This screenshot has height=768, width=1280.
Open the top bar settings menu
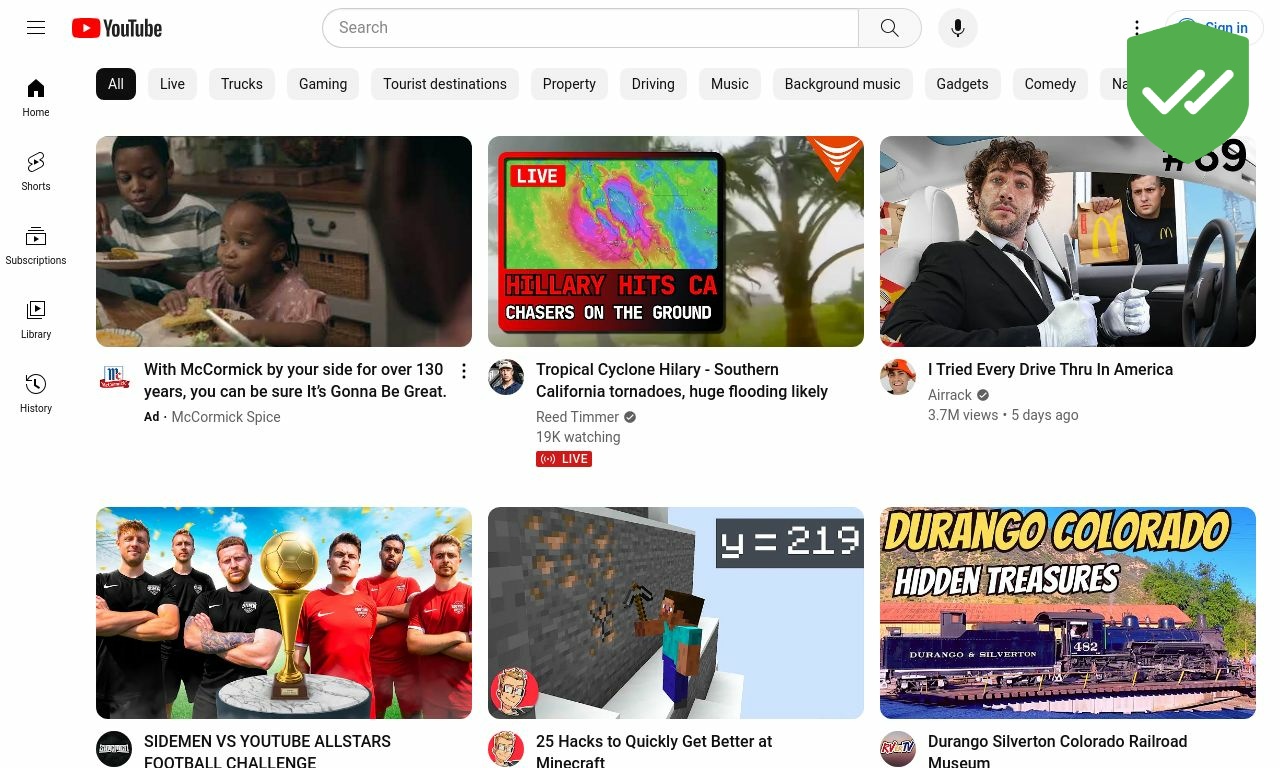(x=1137, y=28)
